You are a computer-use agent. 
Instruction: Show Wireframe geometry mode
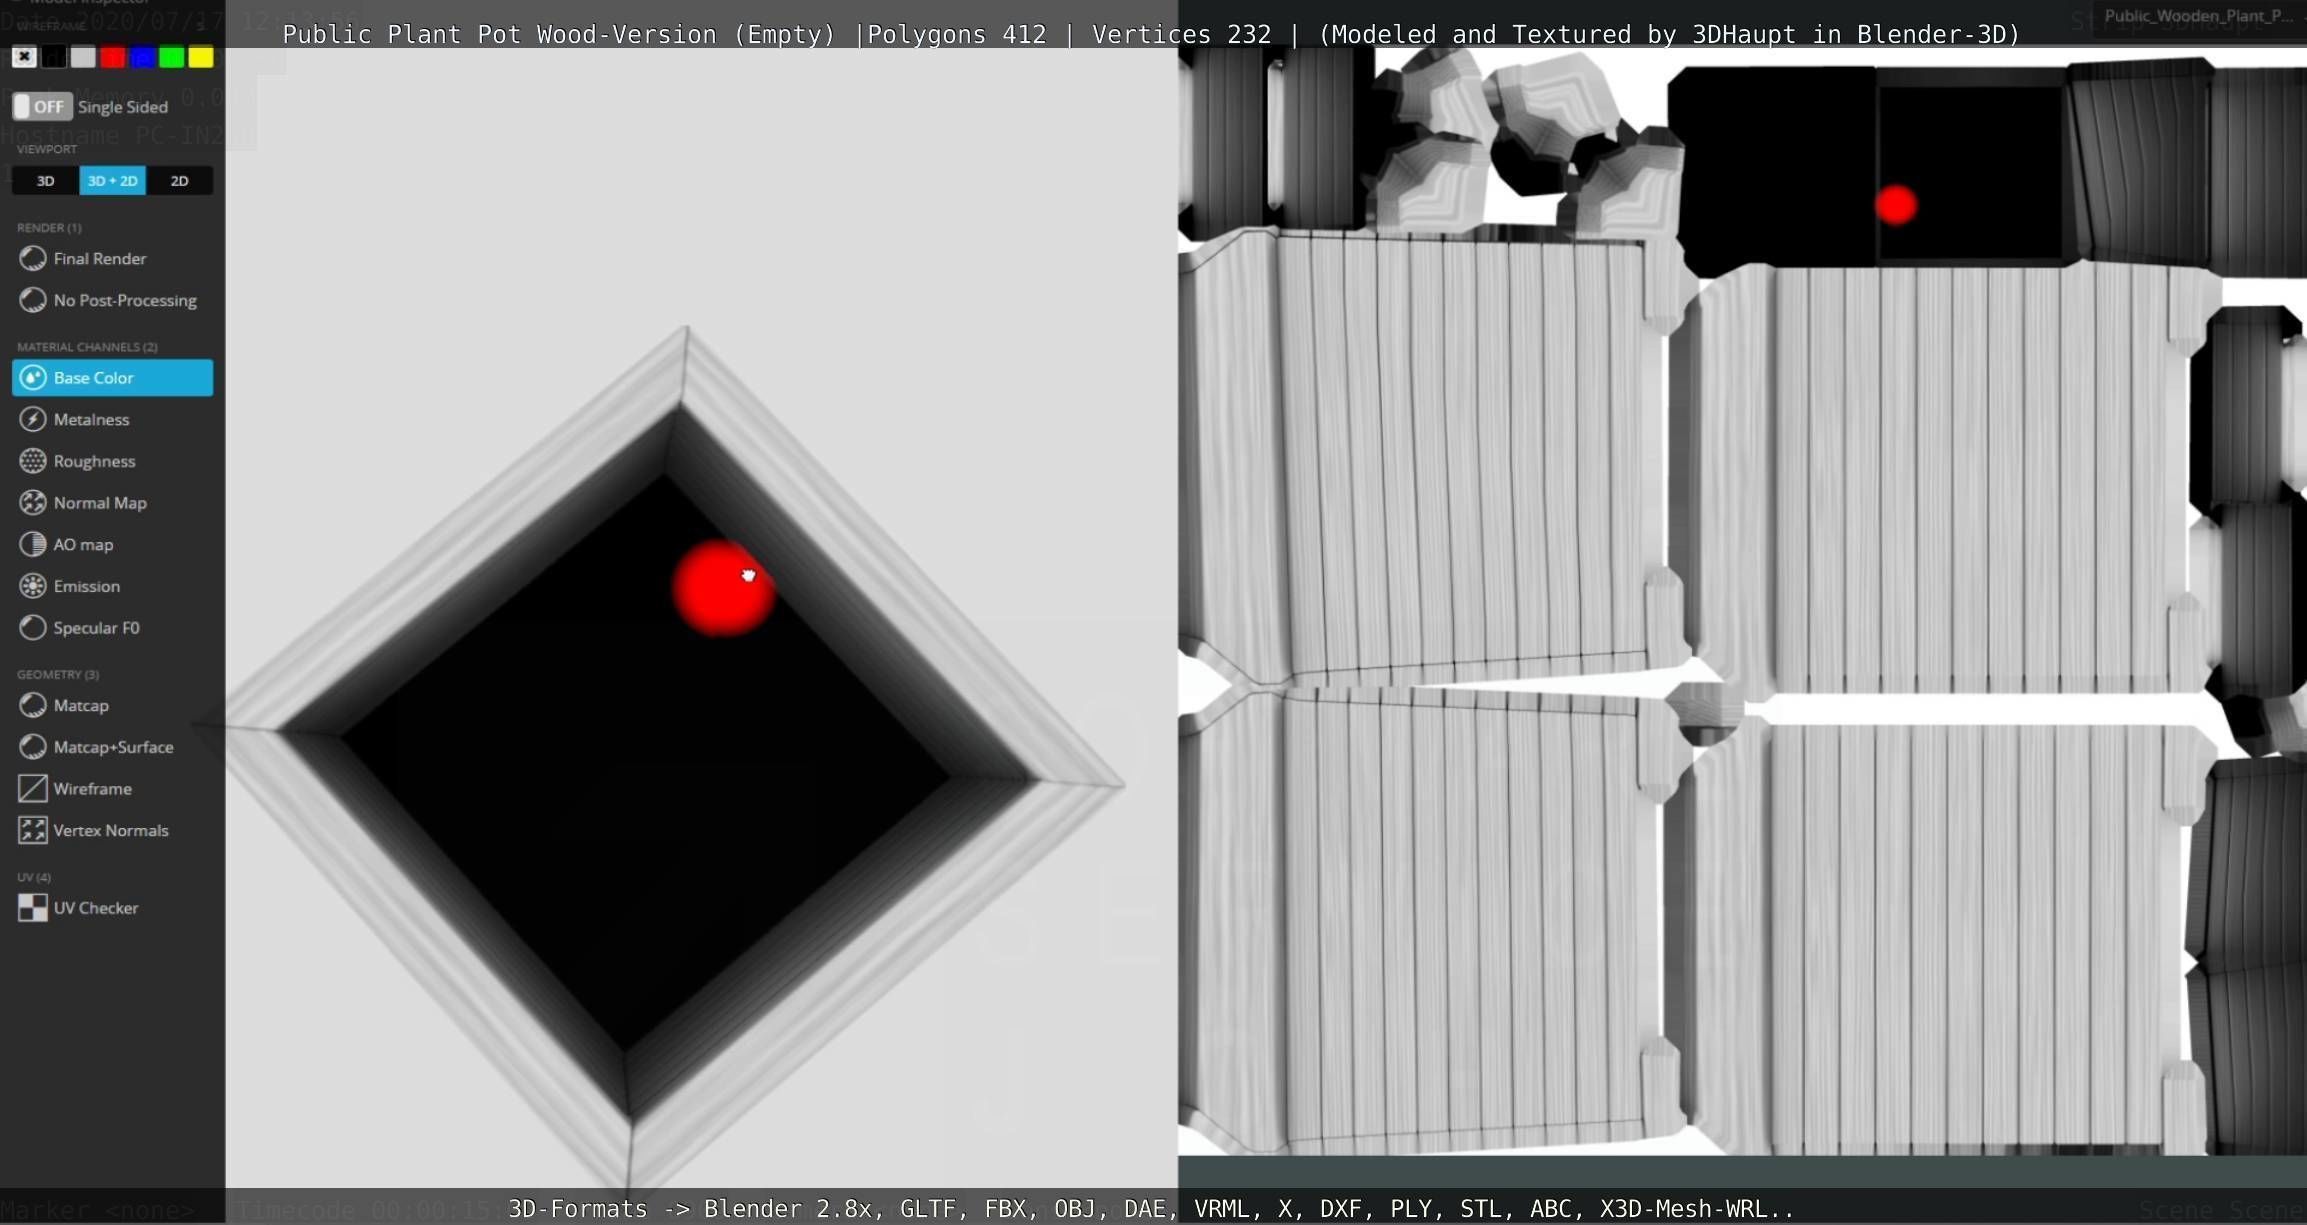point(92,789)
